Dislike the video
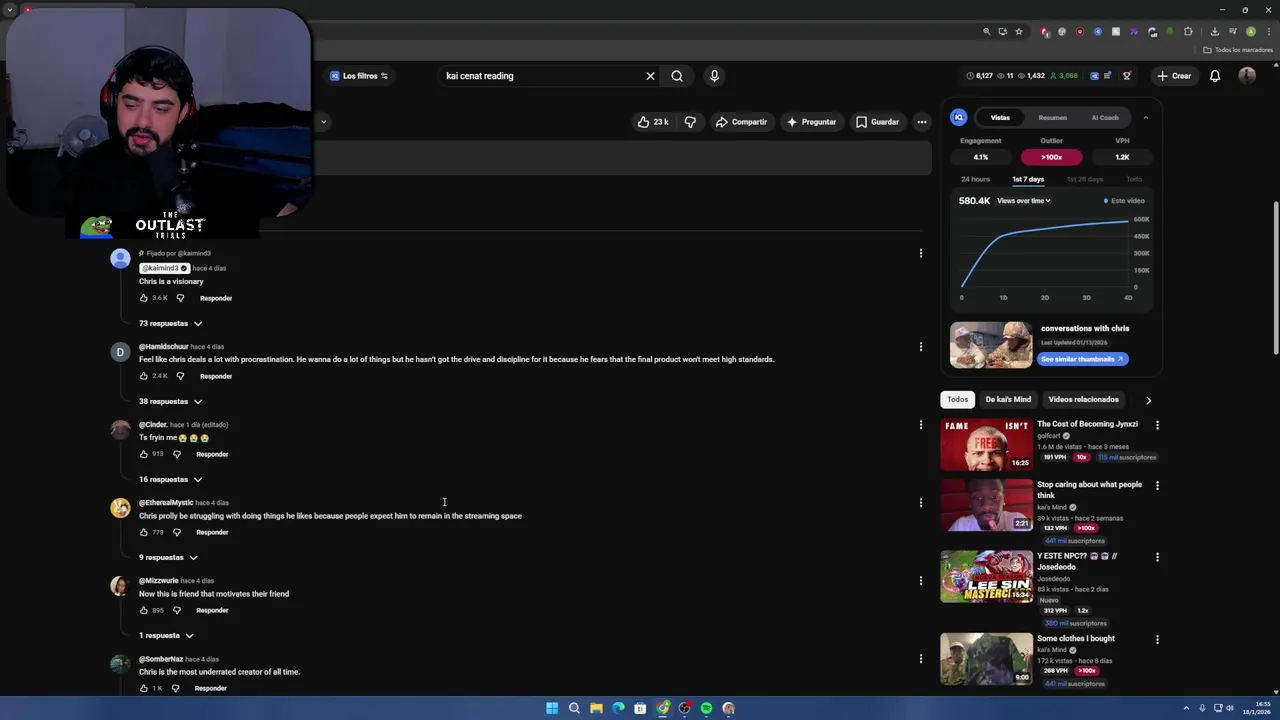 tap(690, 122)
